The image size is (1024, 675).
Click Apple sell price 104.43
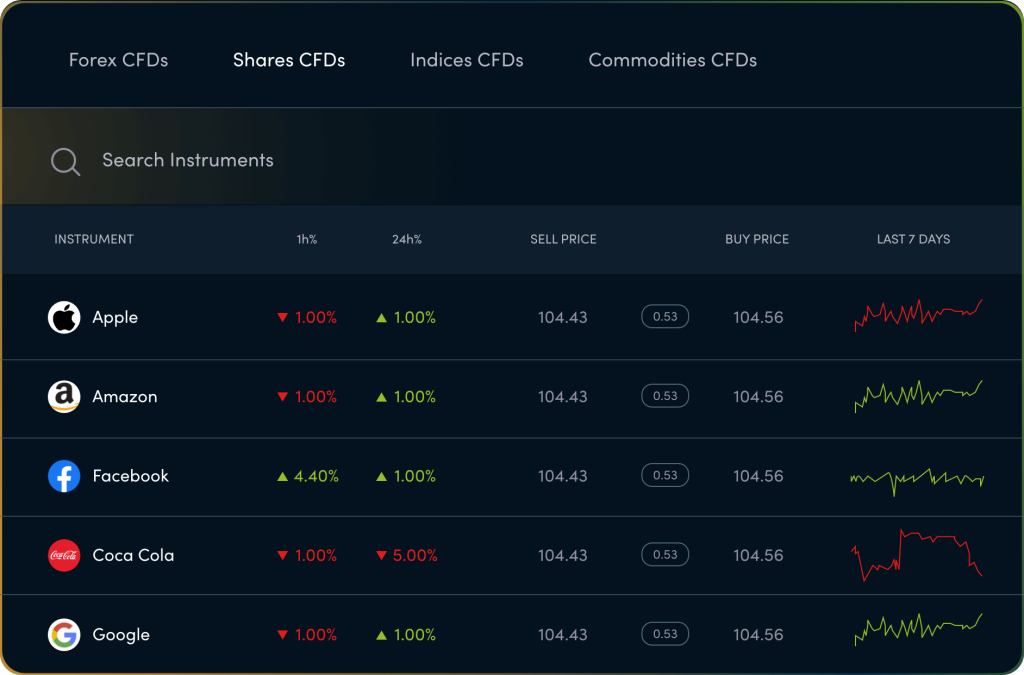click(562, 318)
